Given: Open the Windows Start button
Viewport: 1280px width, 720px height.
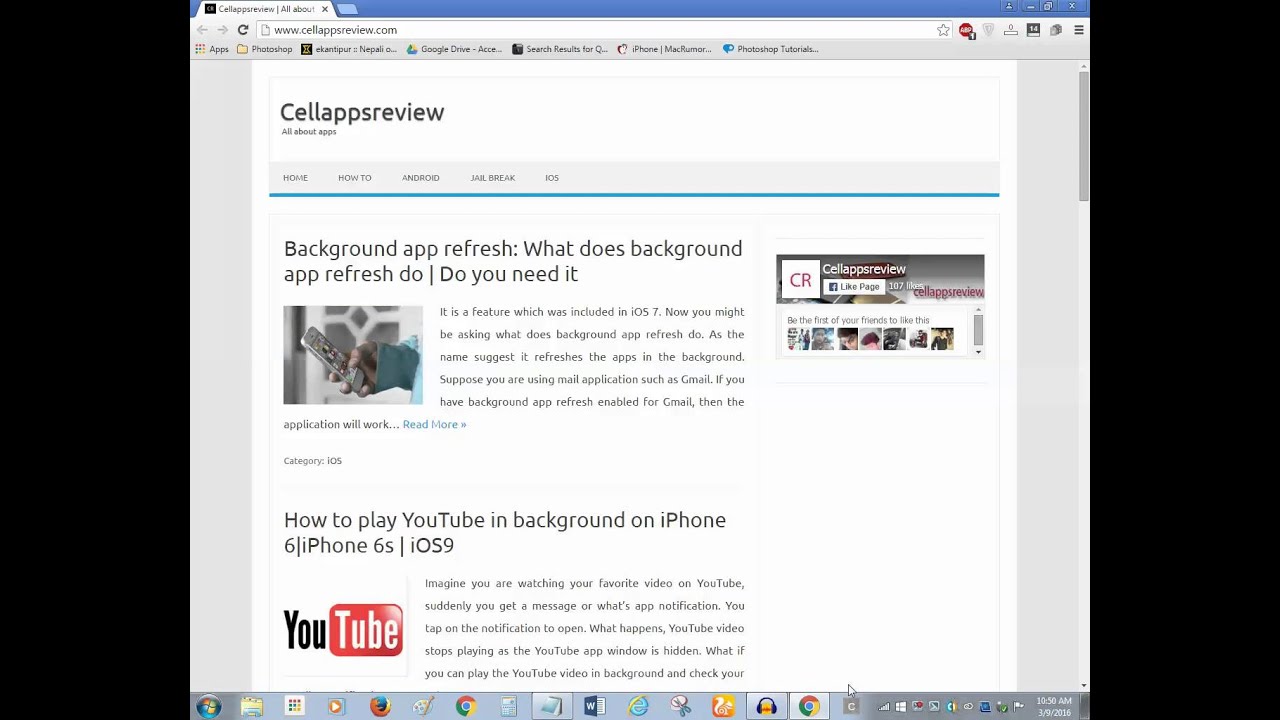Looking at the screenshot, I should 209,707.
